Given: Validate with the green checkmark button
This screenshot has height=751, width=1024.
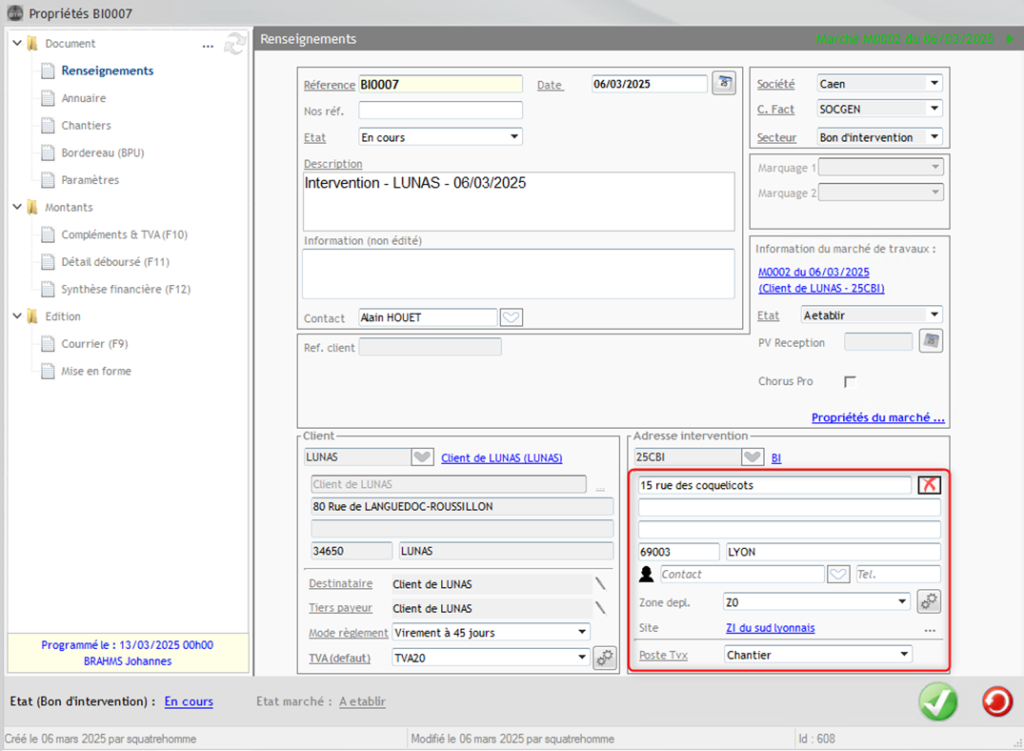Looking at the screenshot, I should (x=938, y=702).
